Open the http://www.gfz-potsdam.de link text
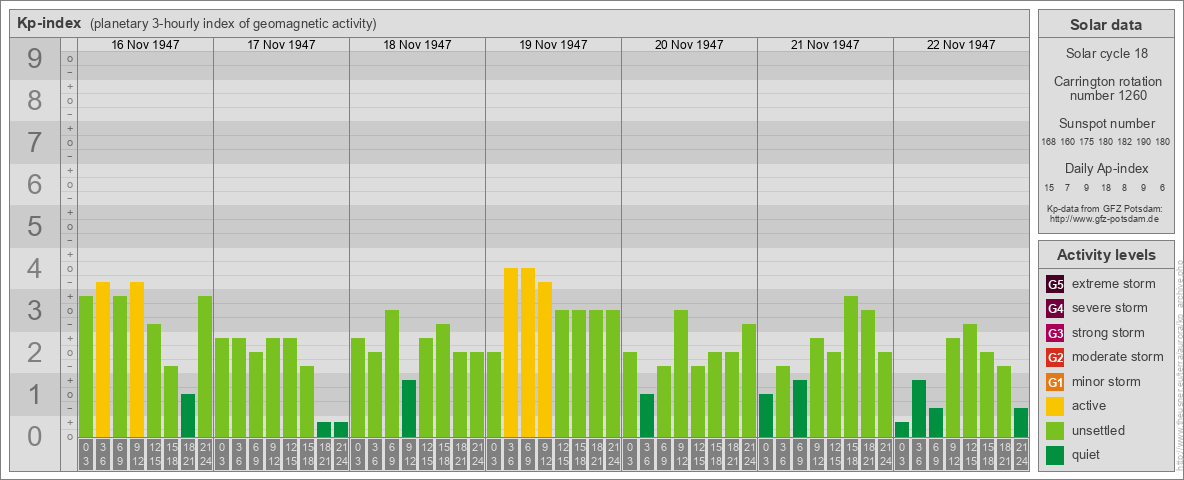Image resolution: width=1184 pixels, height=480 pixels. (1103, 219)
